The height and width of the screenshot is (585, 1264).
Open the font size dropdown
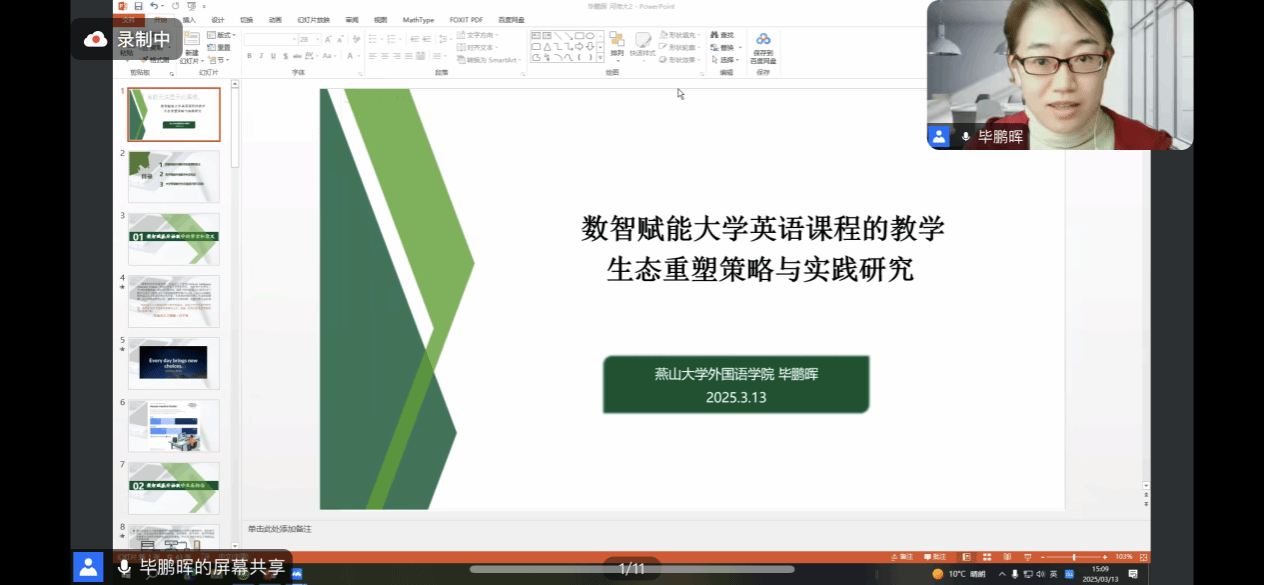pyautogui.click(x=318, y=39)
